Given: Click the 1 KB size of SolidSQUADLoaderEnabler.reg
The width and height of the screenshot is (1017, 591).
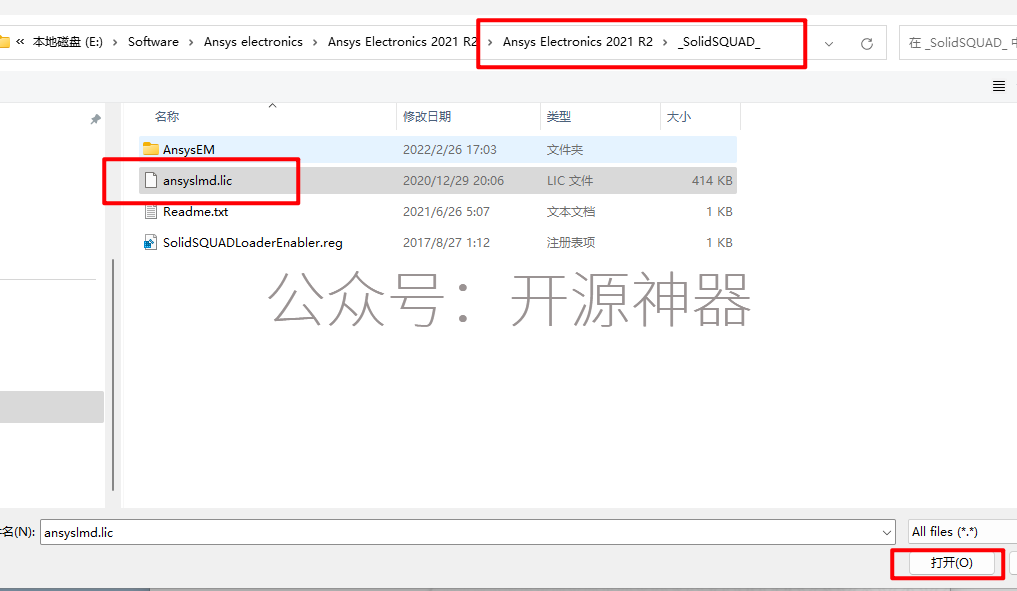Looking at the screenshot, I should (x=719, y=243).
